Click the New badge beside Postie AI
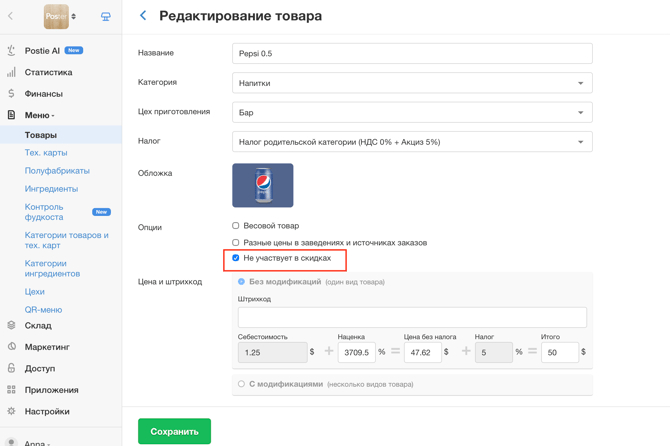Viewport: 670px width, 446px height. pyautogui.click(x=74, y=50)
